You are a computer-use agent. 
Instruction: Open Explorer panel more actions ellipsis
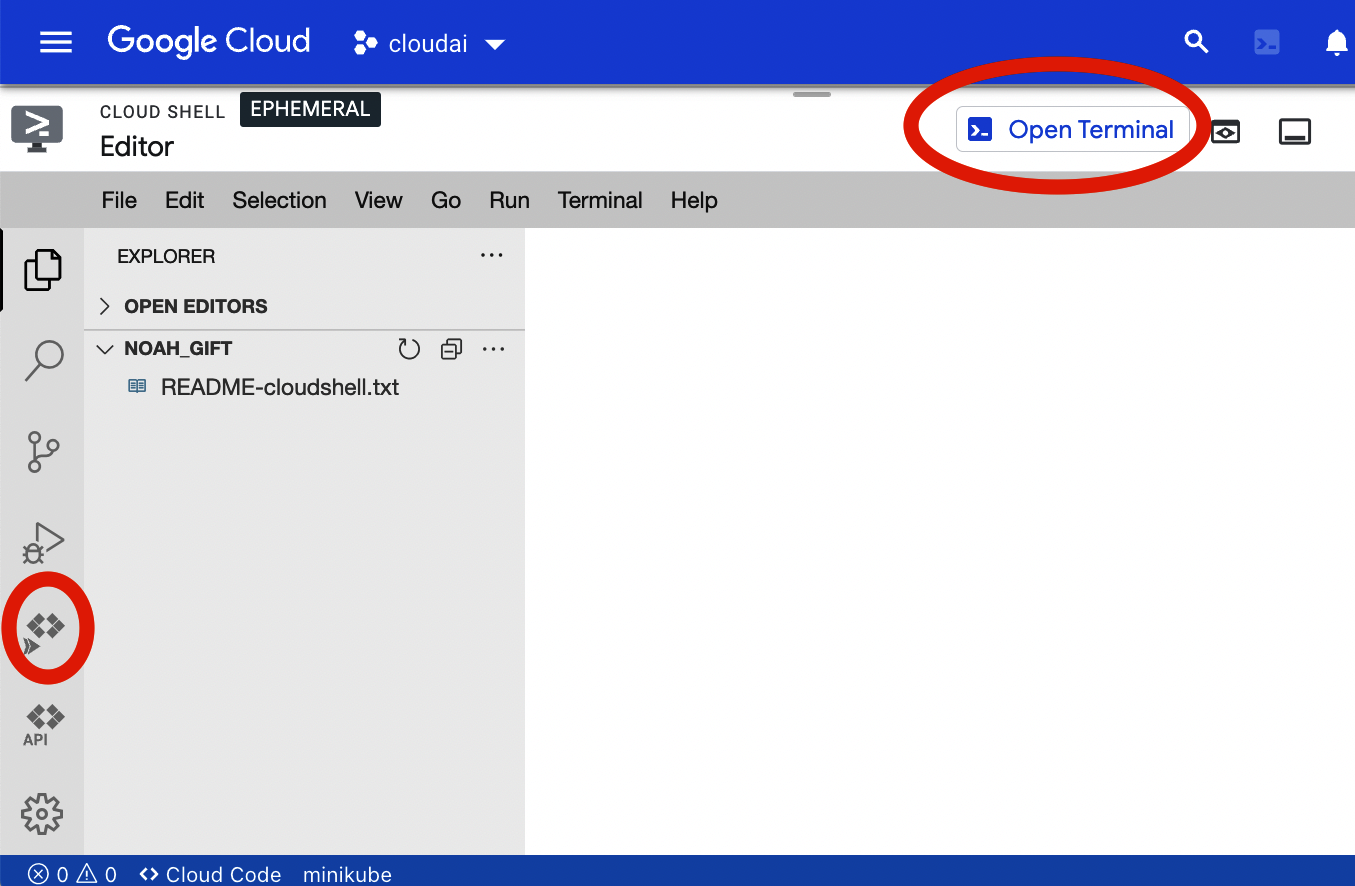pos(492,256)
